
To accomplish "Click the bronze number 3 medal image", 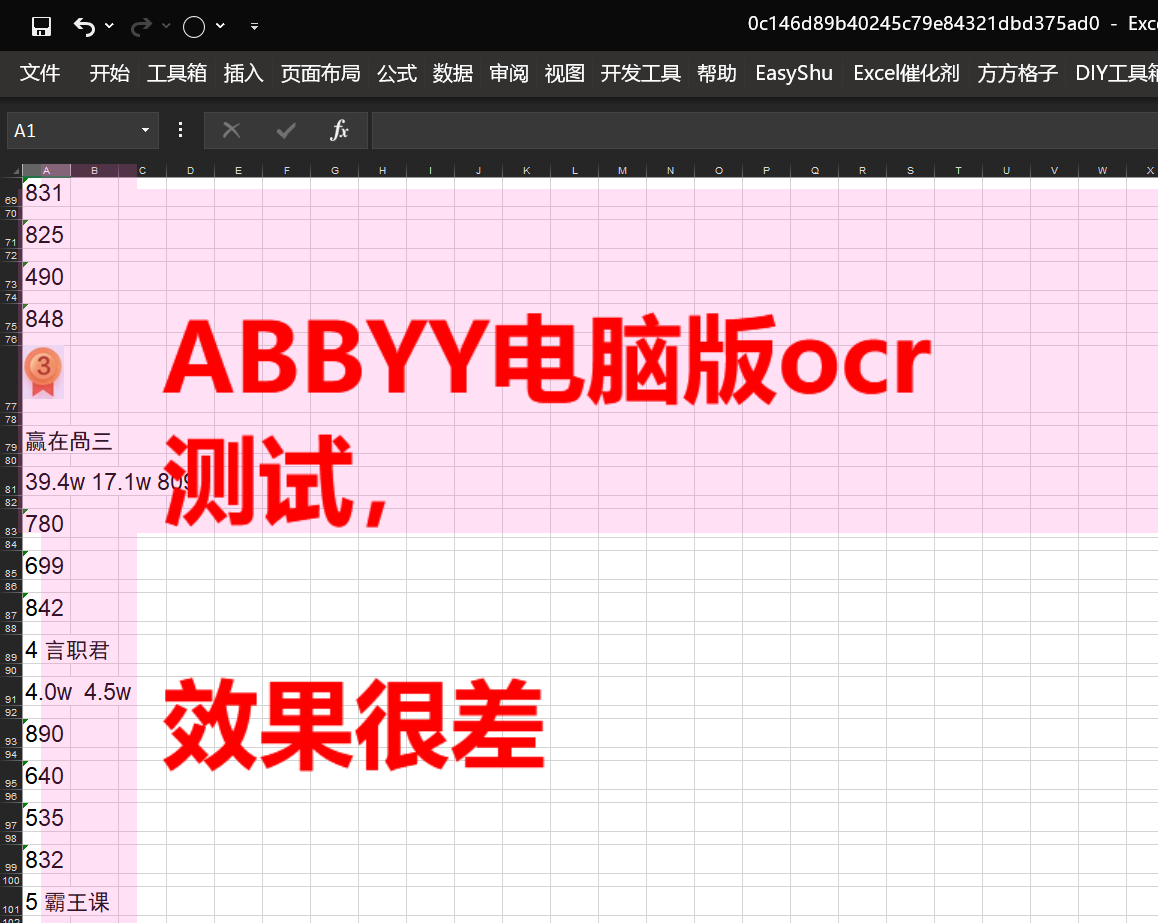I will [43, 372].
